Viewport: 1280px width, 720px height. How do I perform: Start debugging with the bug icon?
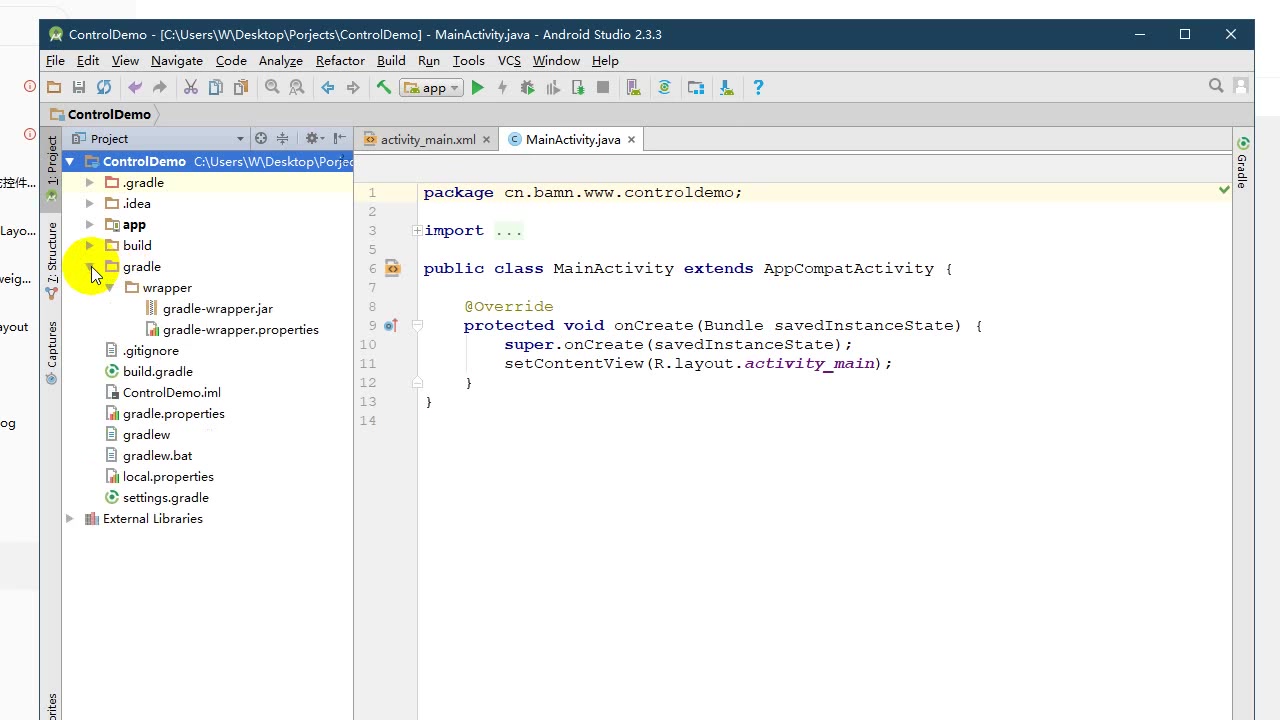click(x=528, y=88)
